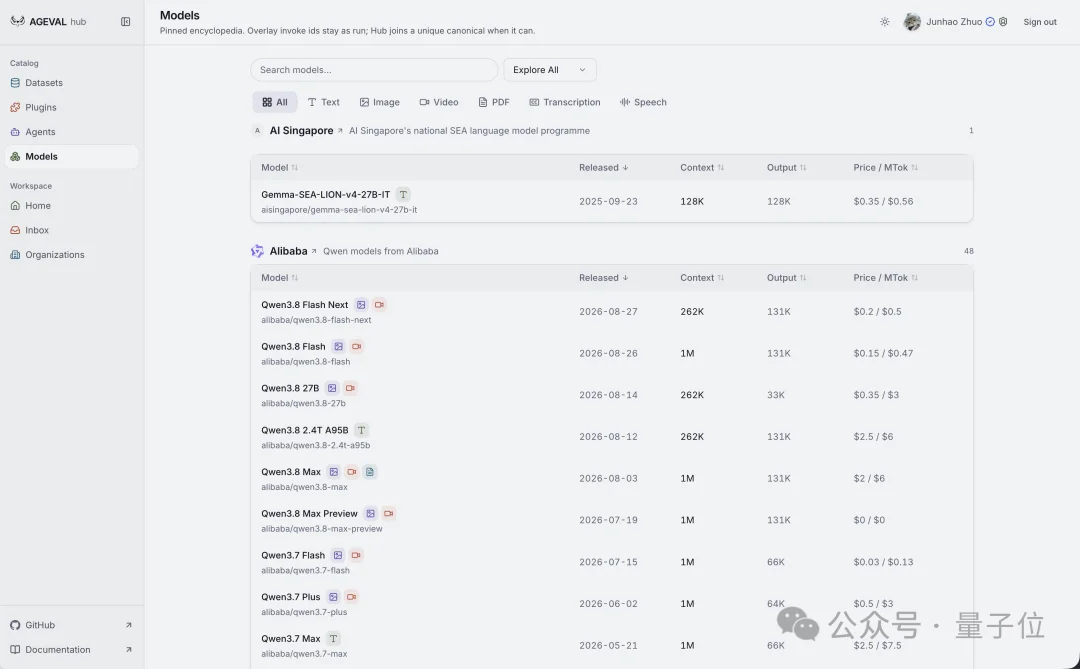Image resolution: width=1080 pixels, height=669 pixels.
Task: Click the shield badge next to Junhao Zhuo
Action: 1003,22
